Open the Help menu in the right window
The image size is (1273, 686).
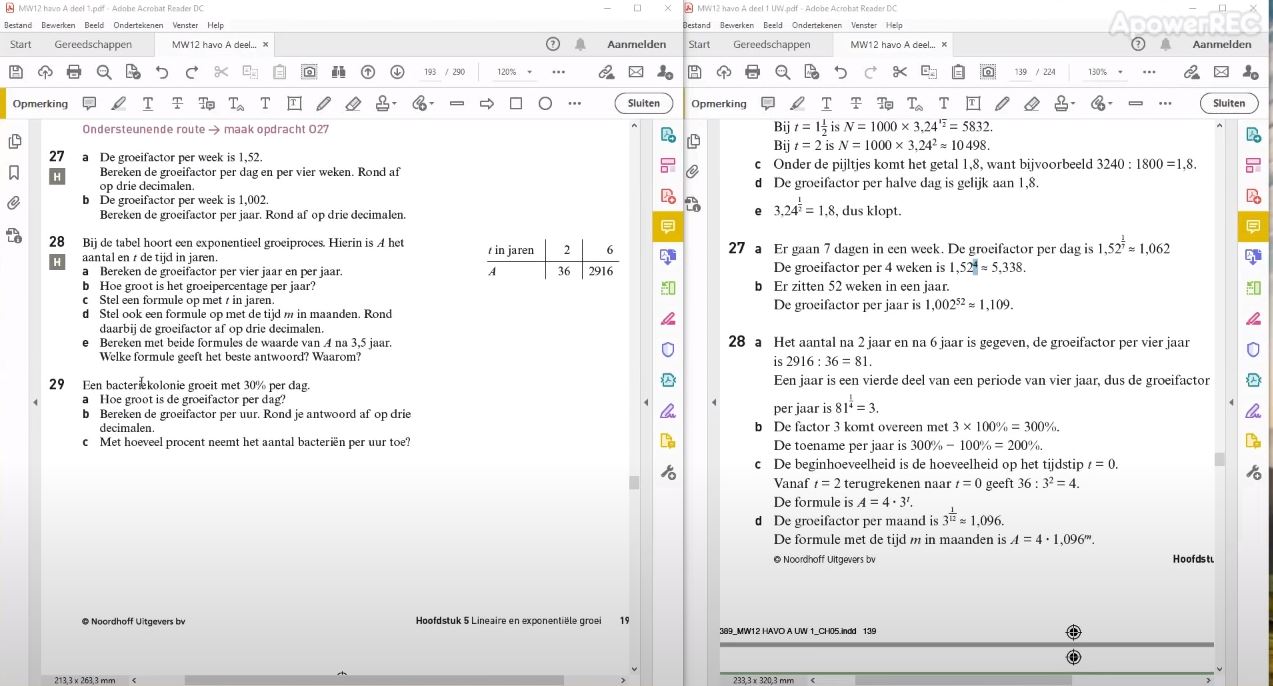click(x=894, y=25)
